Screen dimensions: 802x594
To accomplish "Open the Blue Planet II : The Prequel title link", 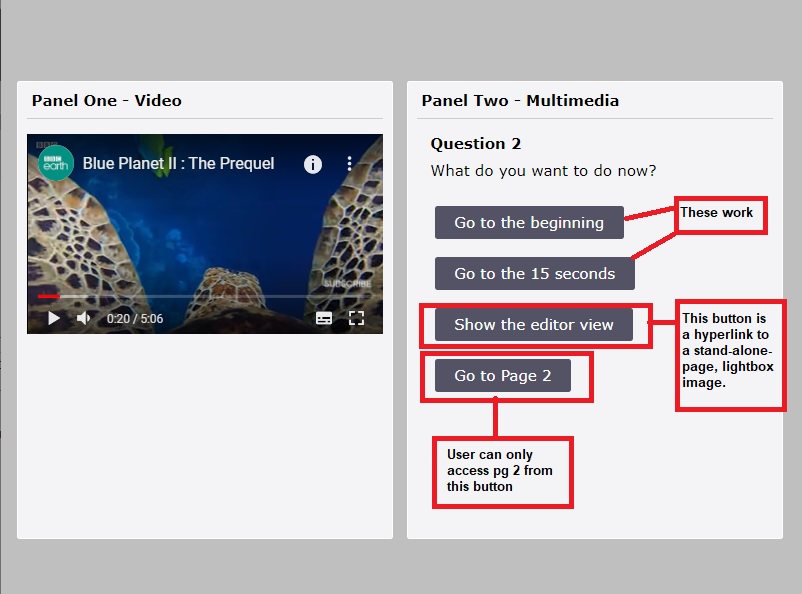I will pos(179,163).
